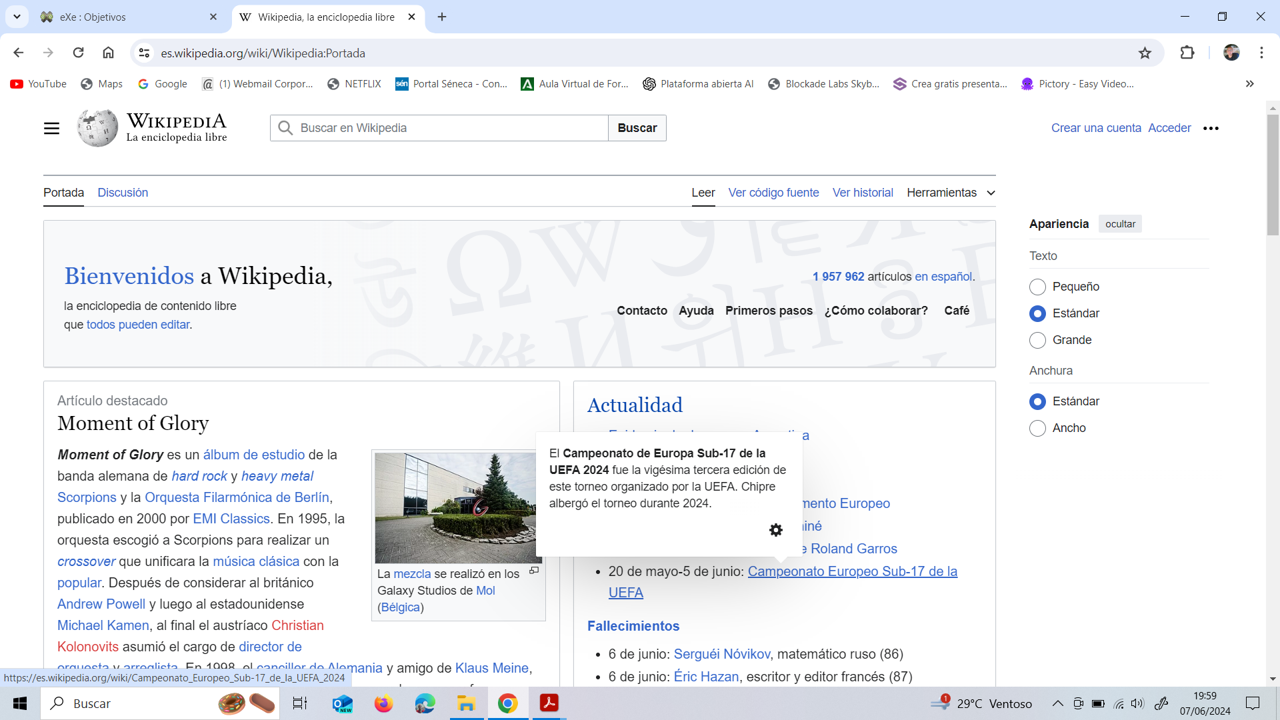The image size is (1280, 720).
Task: Select Pequeño text size option
Action: tap(1038, 287)
